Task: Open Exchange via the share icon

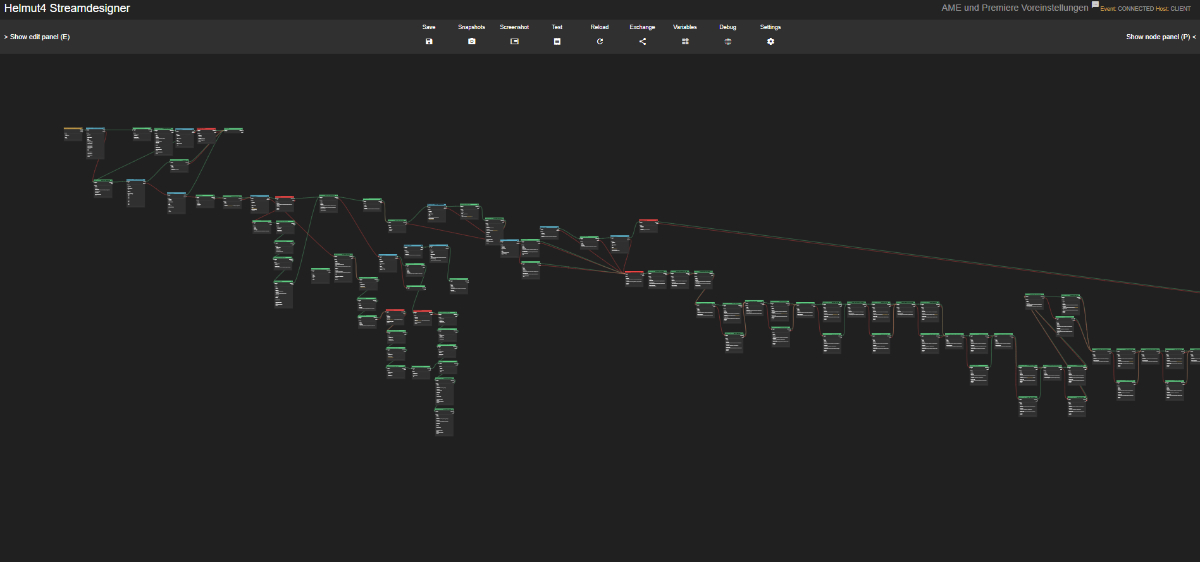Action: click(643, 42)
